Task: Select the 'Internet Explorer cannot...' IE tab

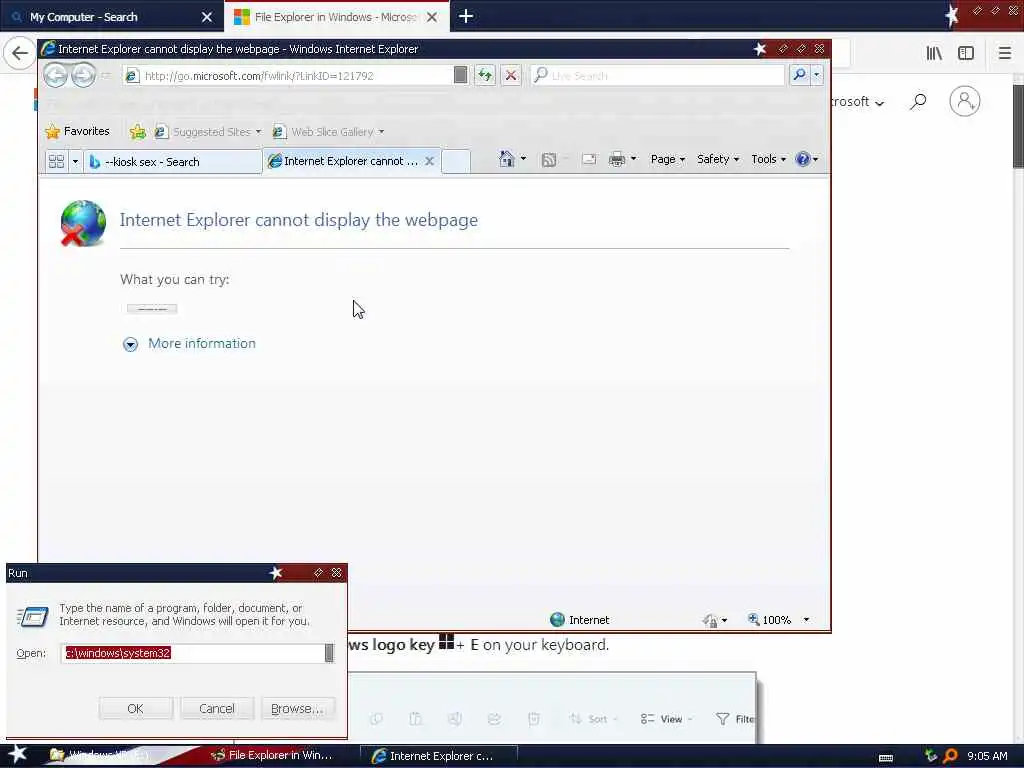Action: tap(344, 161)
